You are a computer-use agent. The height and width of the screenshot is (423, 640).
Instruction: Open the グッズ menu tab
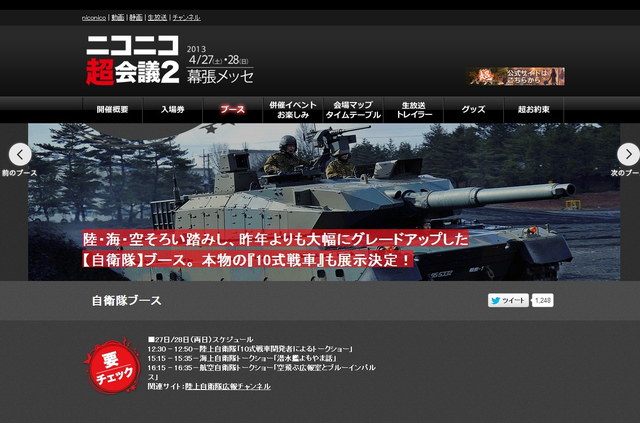474,110
